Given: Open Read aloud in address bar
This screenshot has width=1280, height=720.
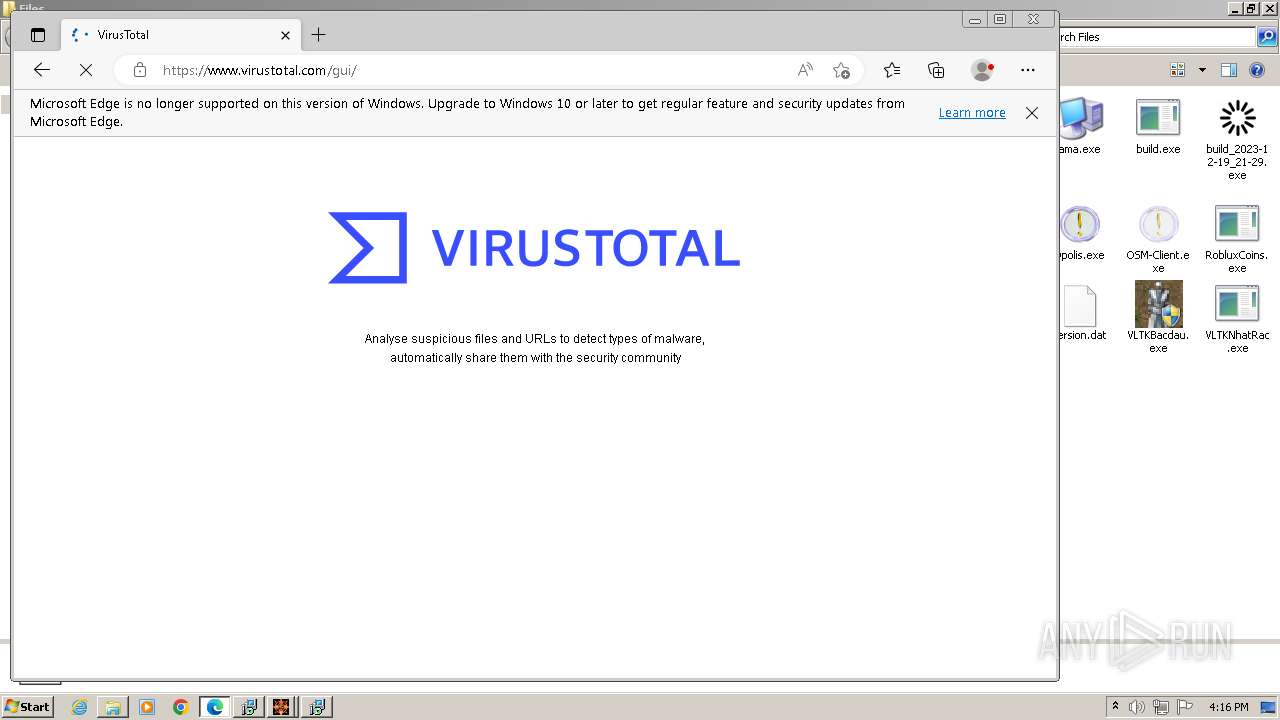Looking at the screenshot, I should tap(805, 70).
